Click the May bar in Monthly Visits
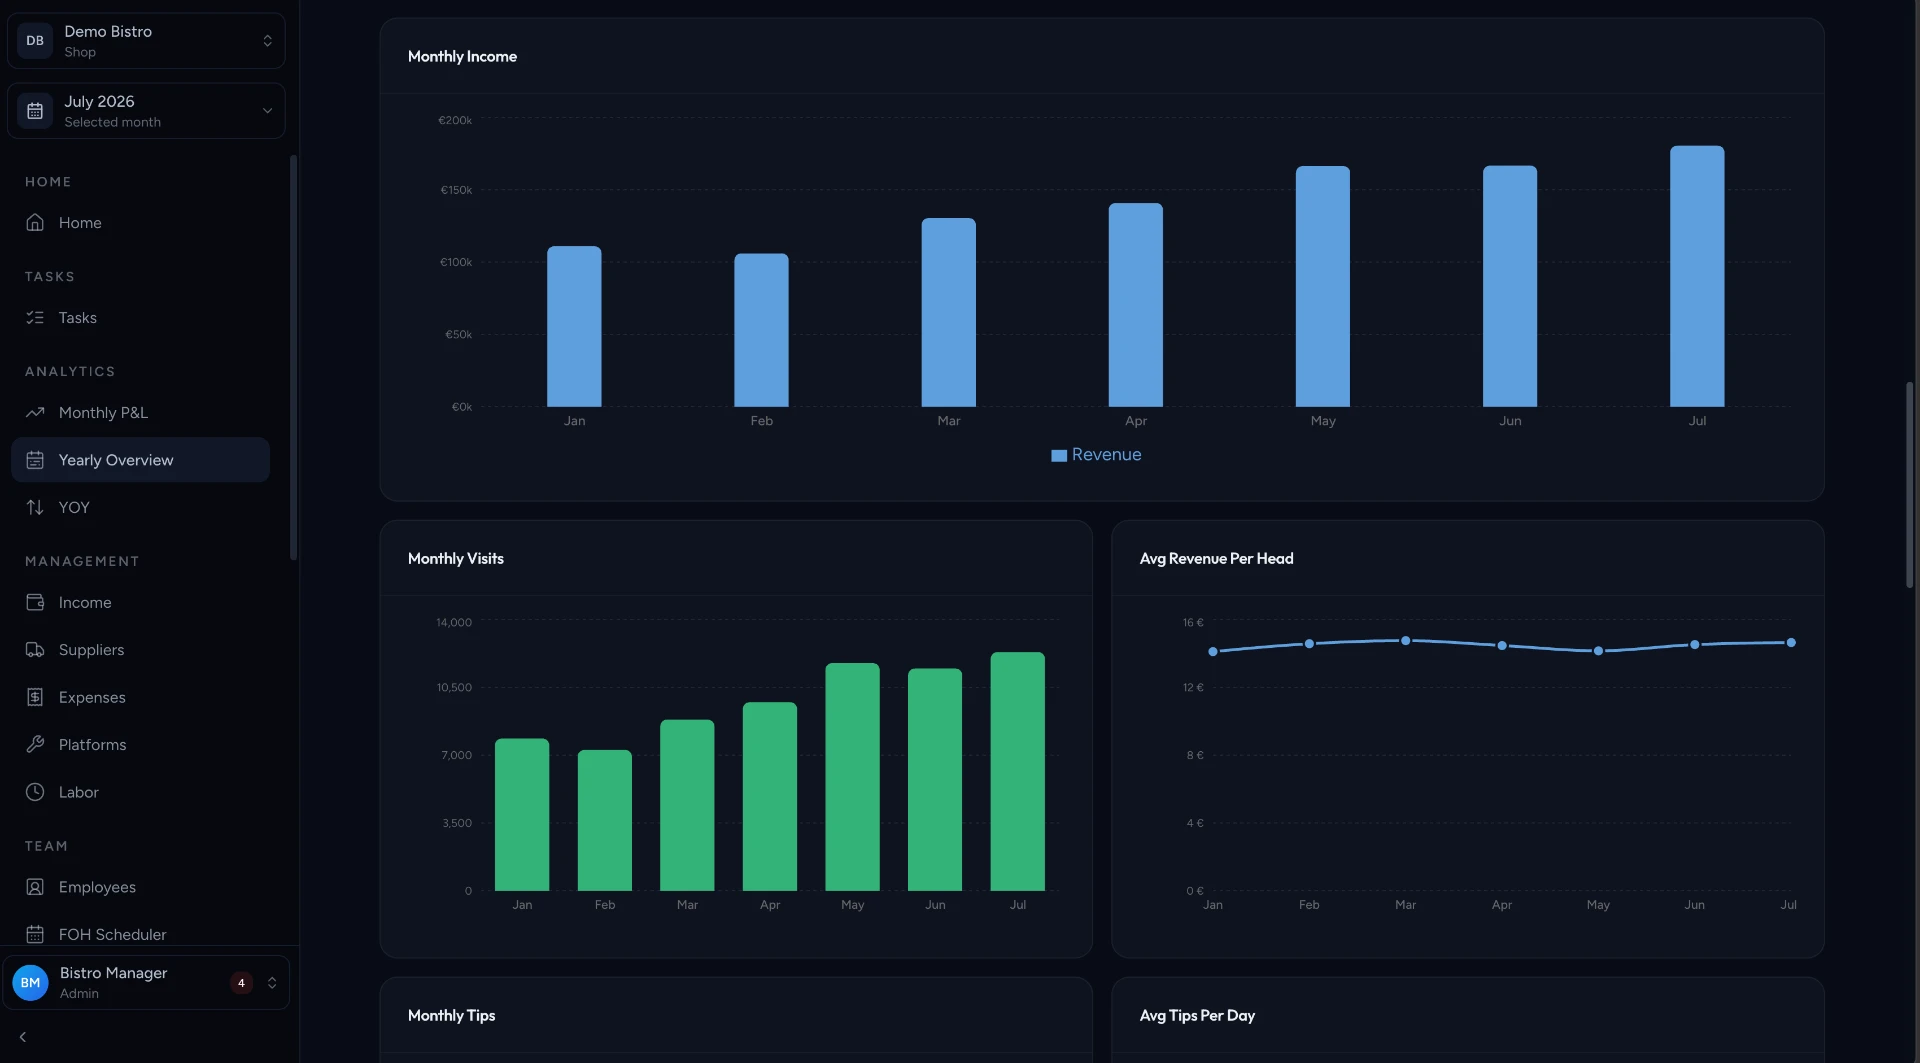1920x1063 pixels. pyautogui.click(x=852, y=777)
